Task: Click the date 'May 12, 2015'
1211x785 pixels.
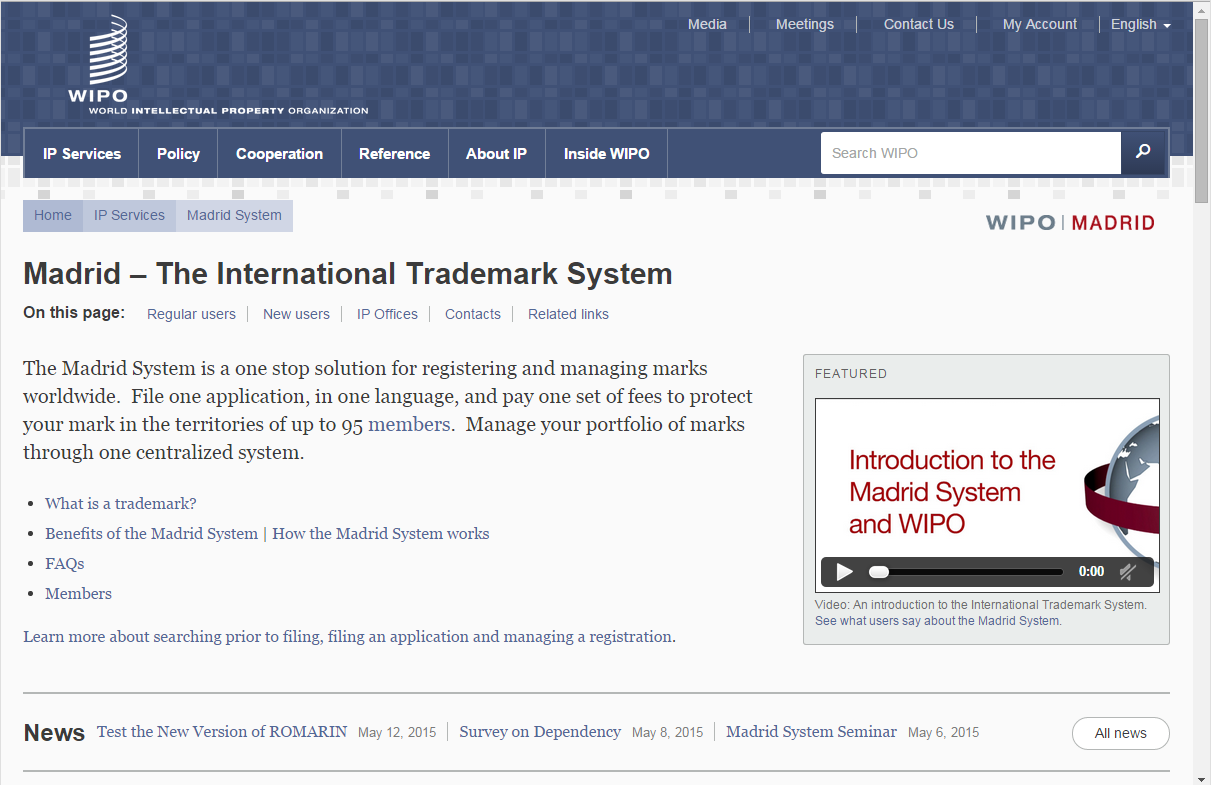Action: tap(397, 733)
